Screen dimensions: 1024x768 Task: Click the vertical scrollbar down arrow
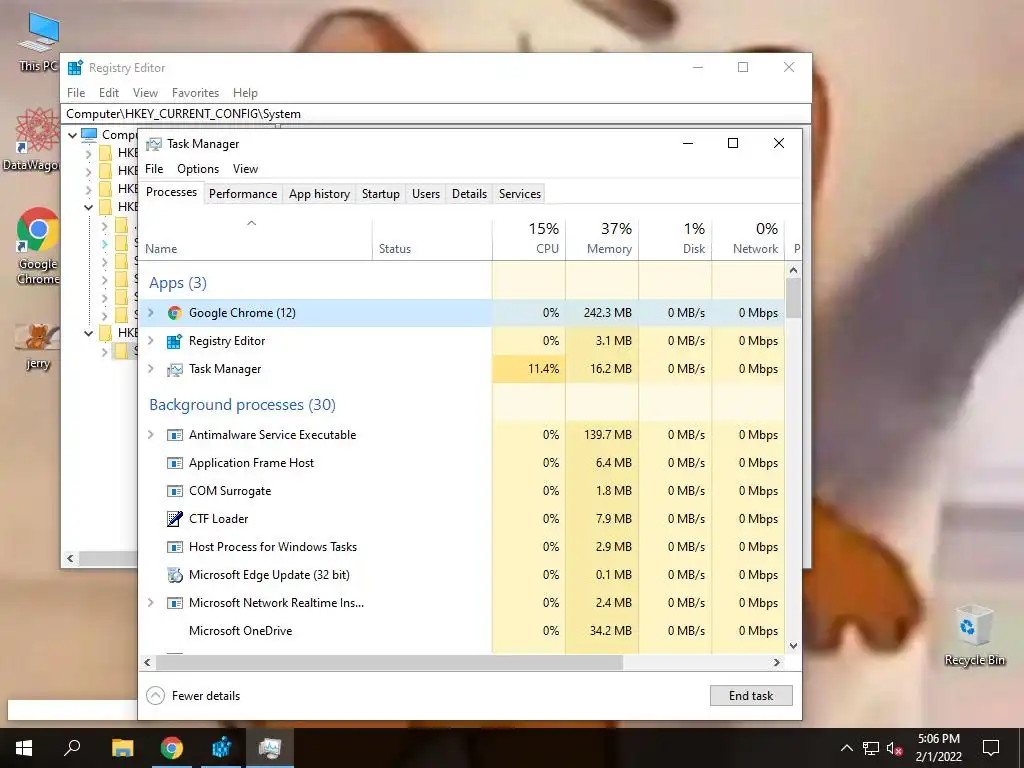793,646
